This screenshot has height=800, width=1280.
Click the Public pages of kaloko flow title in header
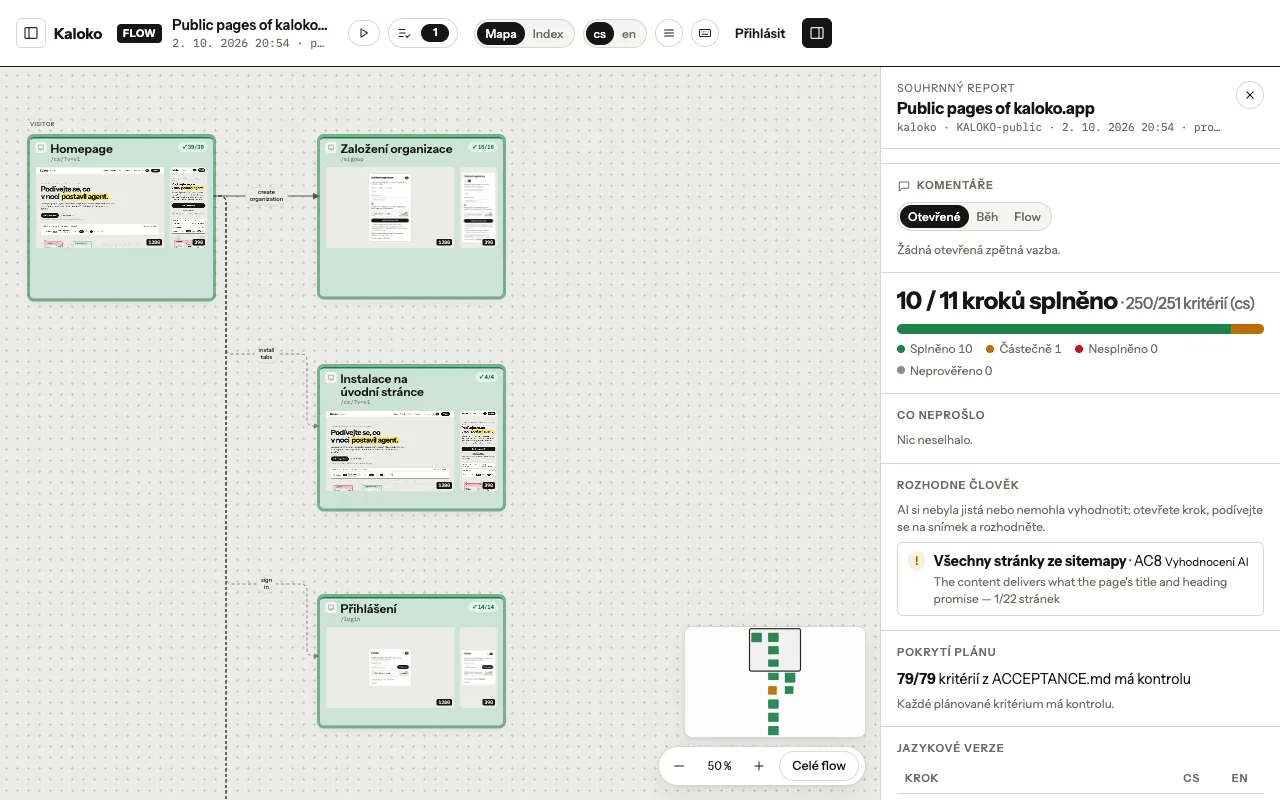(x=250, y=25)
